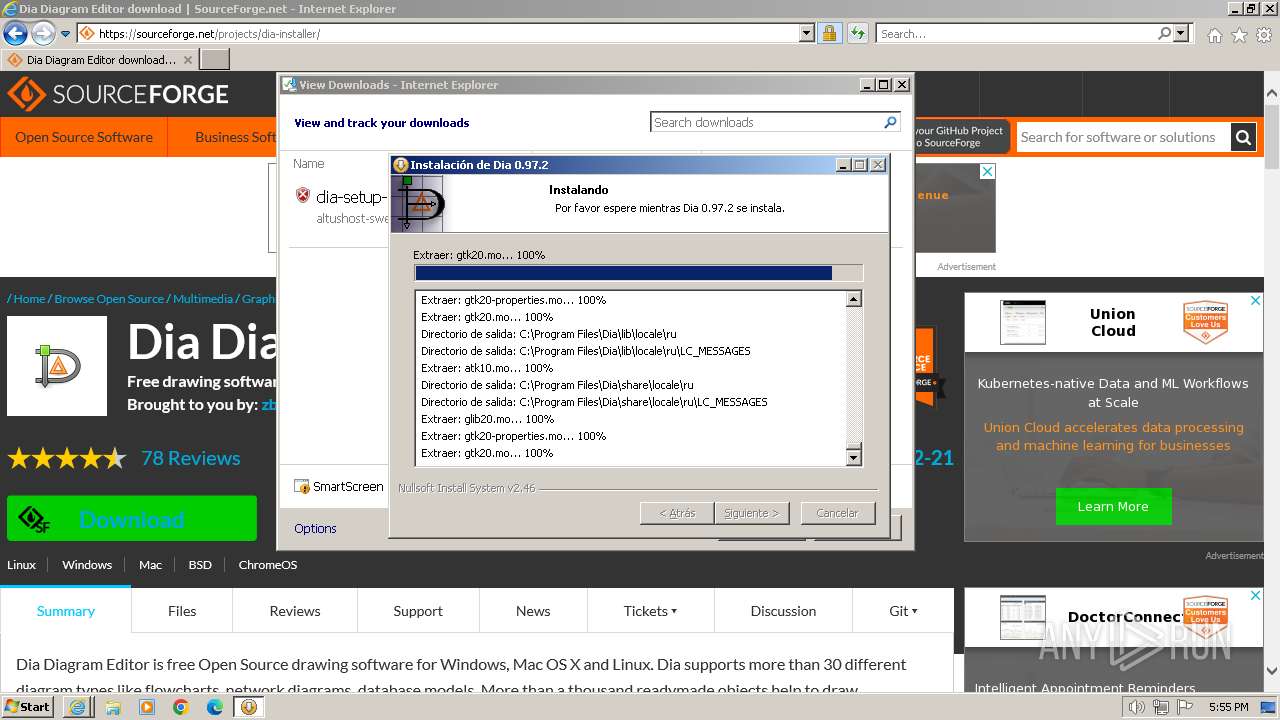Select the Dia Diagram Editor download tab
Screen dimensions: 1280x720
(x=100, y=59)
